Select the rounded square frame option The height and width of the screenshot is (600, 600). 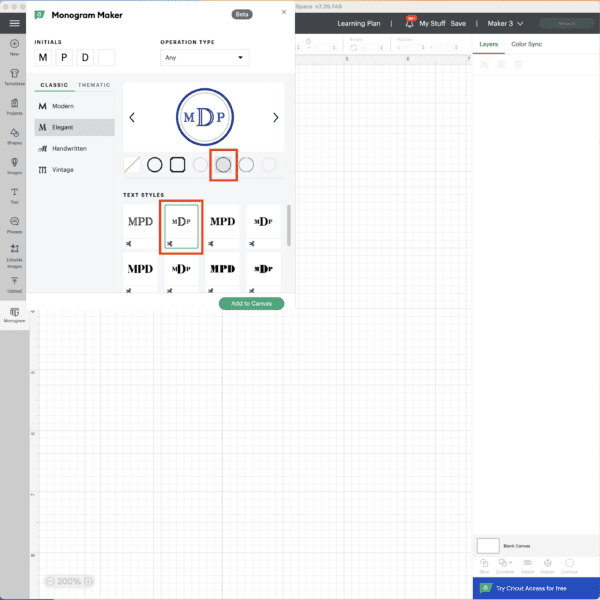(178, 164)
